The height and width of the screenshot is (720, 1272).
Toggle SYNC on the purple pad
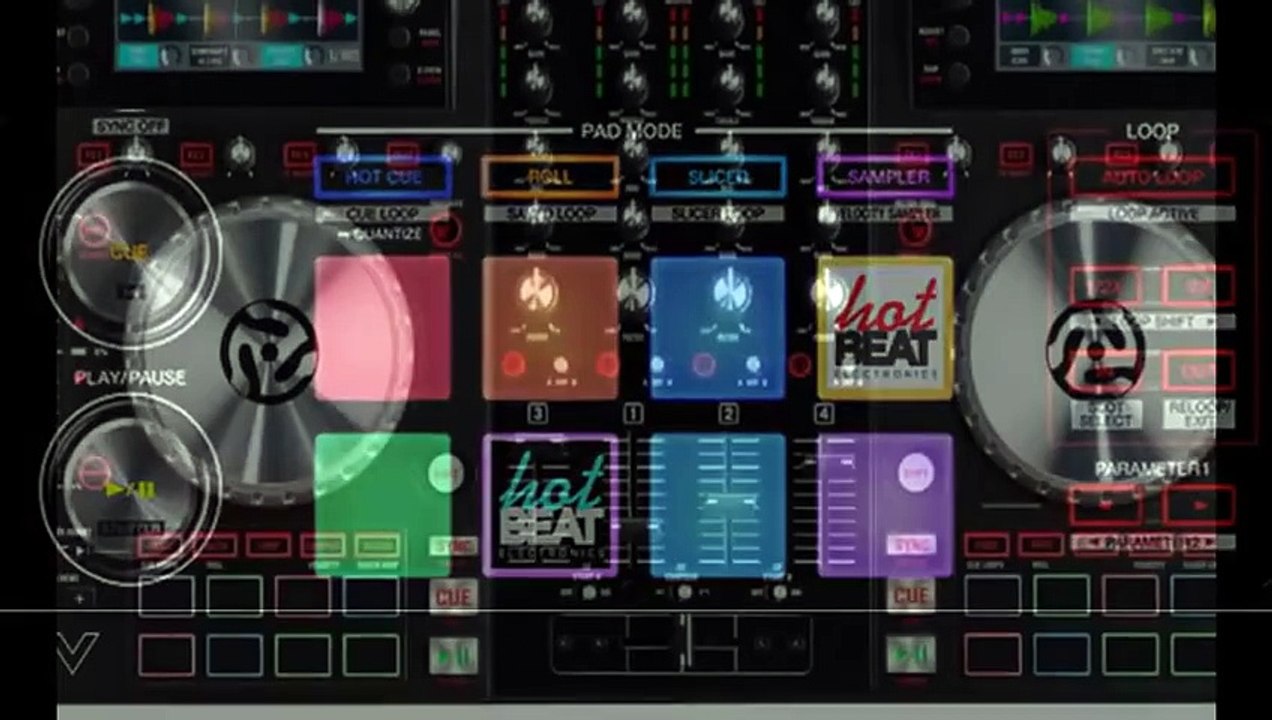[911, 545]
